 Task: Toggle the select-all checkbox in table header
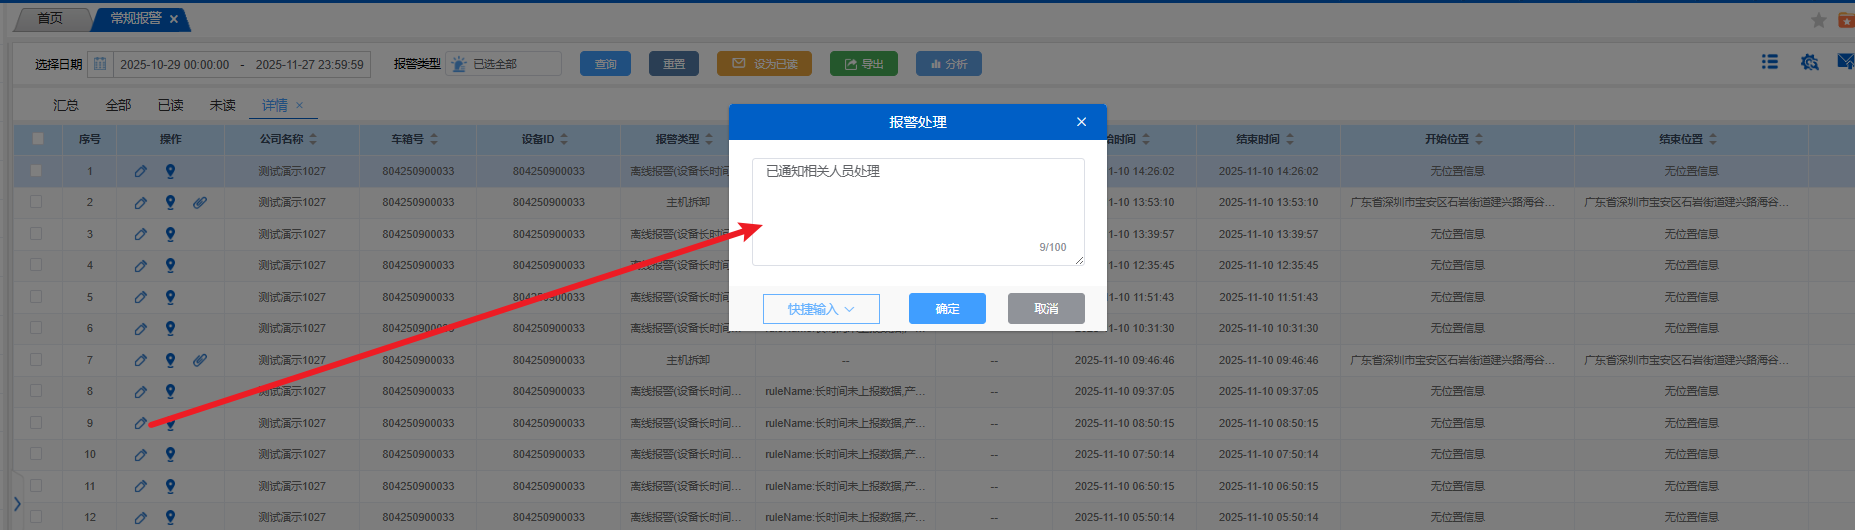pos(37,139)
